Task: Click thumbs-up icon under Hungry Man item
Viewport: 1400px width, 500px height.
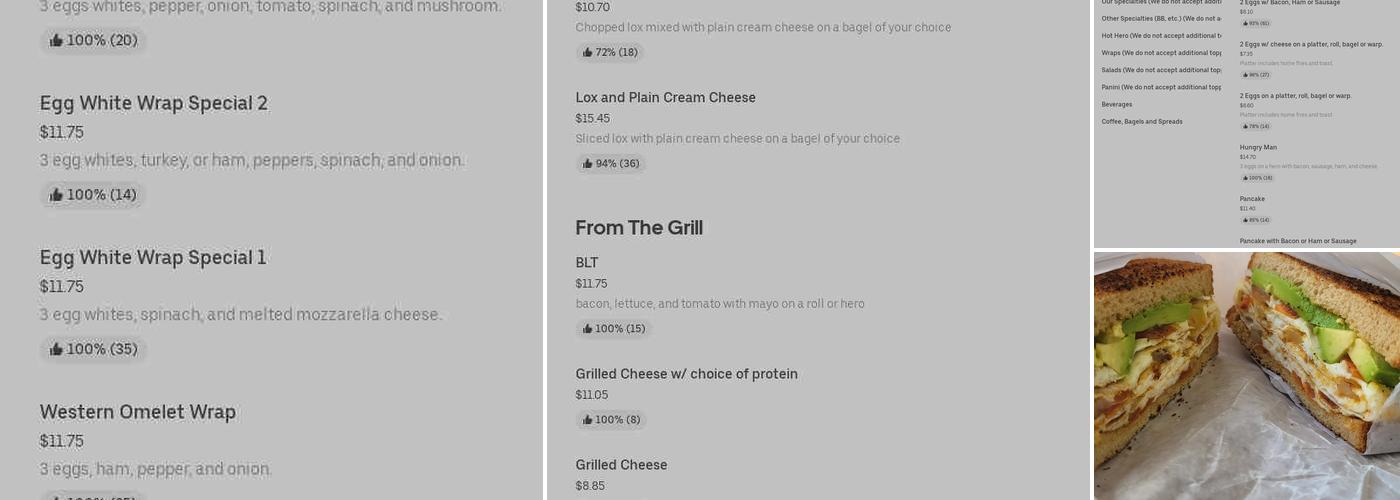Action: [x=1245, y=178]
